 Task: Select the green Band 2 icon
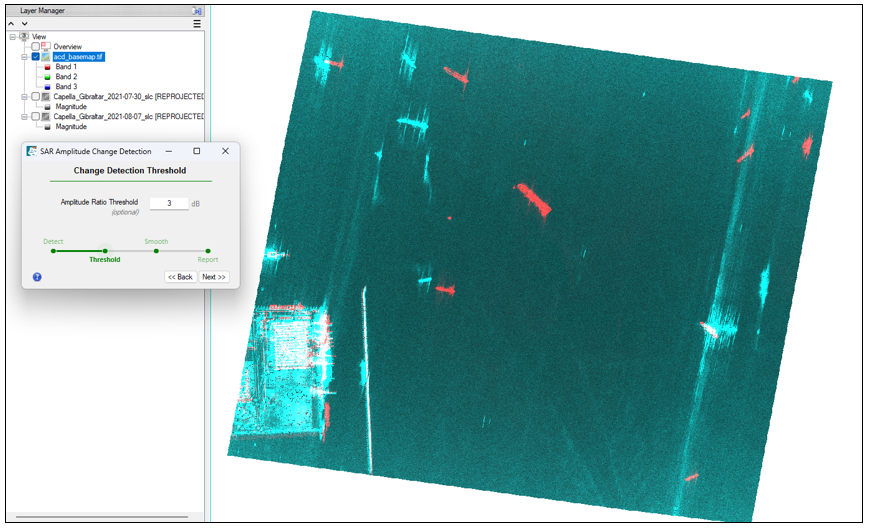point(46,77)
